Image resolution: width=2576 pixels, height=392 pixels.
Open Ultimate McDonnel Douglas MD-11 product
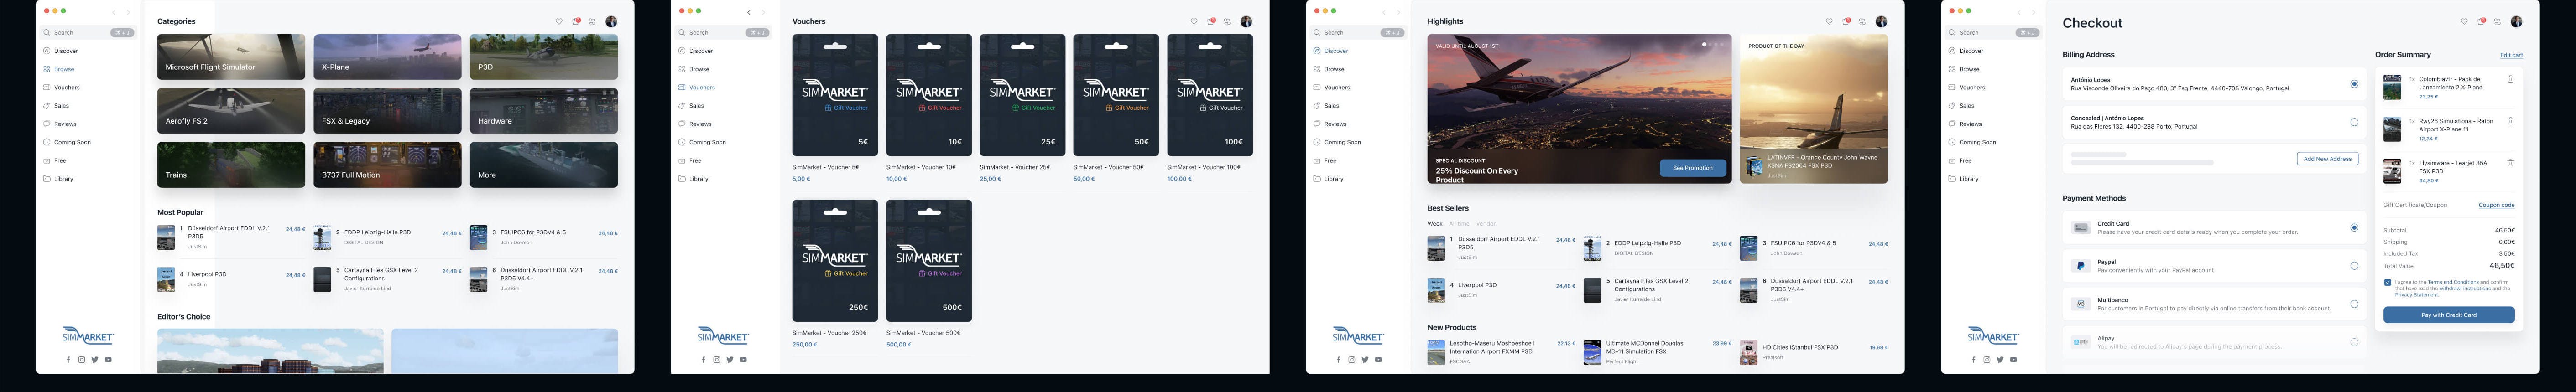coord(1657,352)
